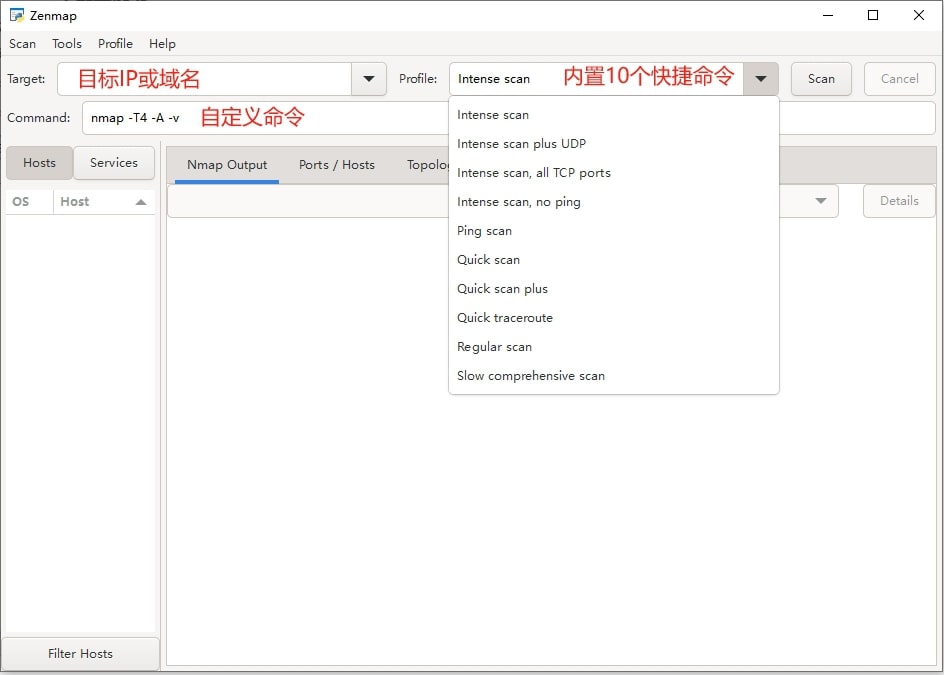
Task: Open the Topology tab
Action: [x=427, y=165]
